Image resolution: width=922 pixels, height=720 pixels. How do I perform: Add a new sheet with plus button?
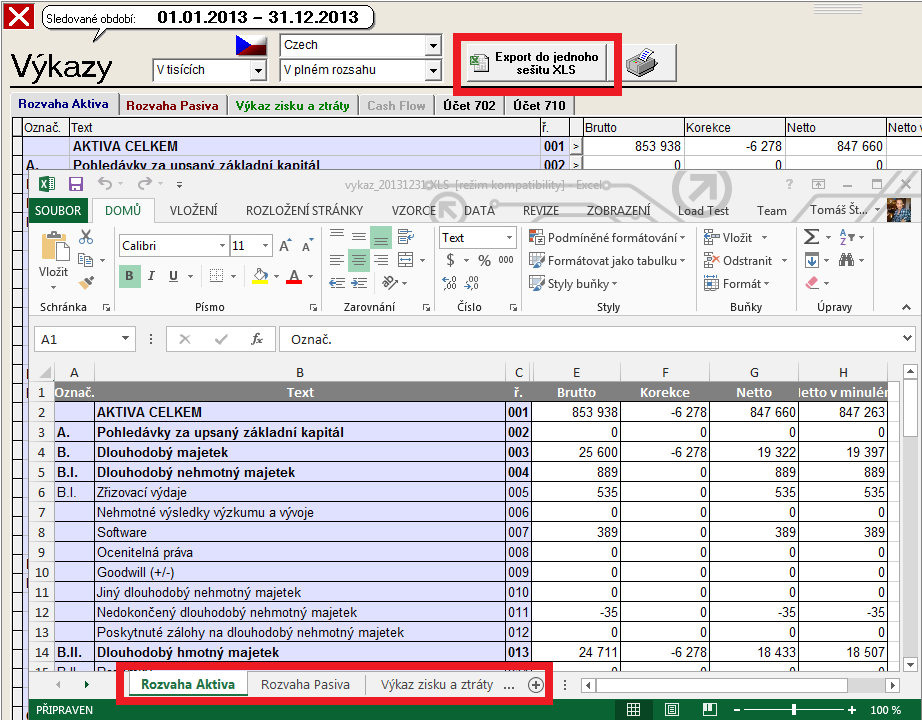click(536, 685)
